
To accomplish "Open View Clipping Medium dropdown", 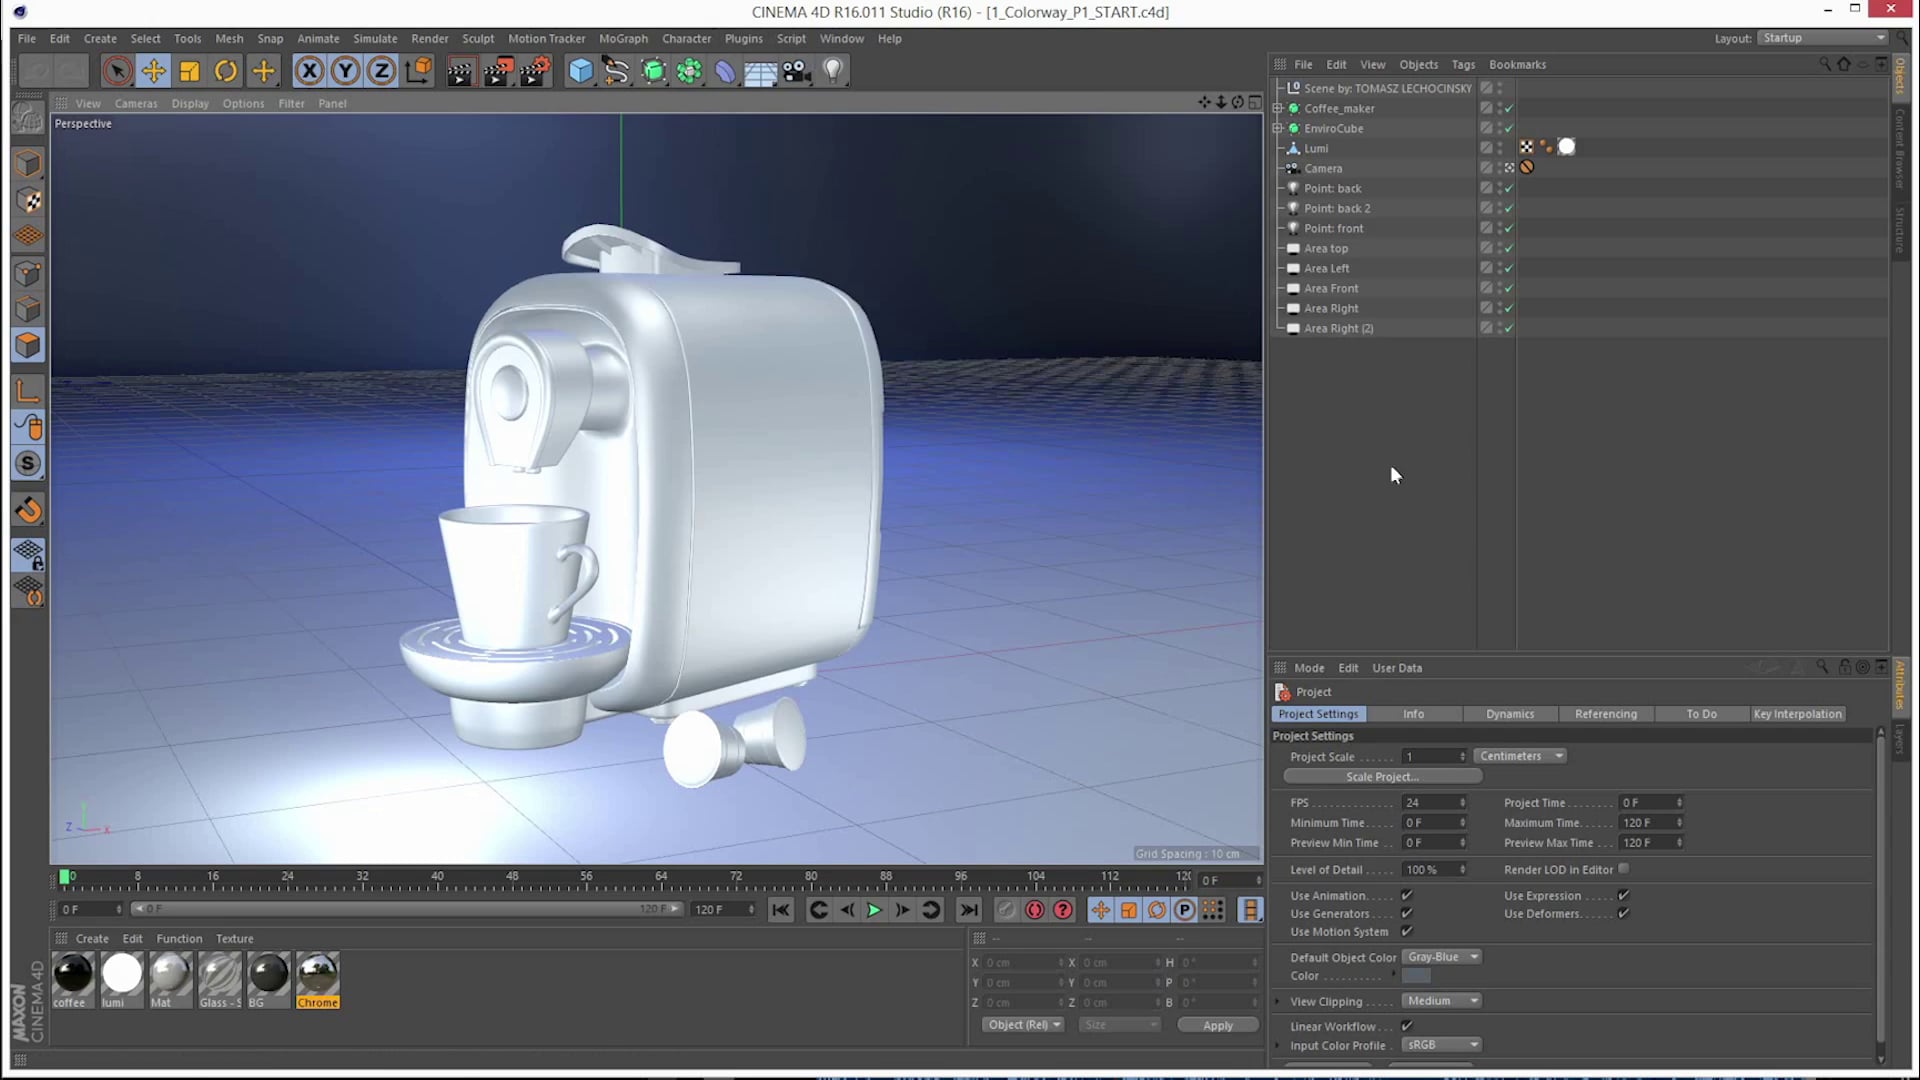I will click(1441, 1001).
